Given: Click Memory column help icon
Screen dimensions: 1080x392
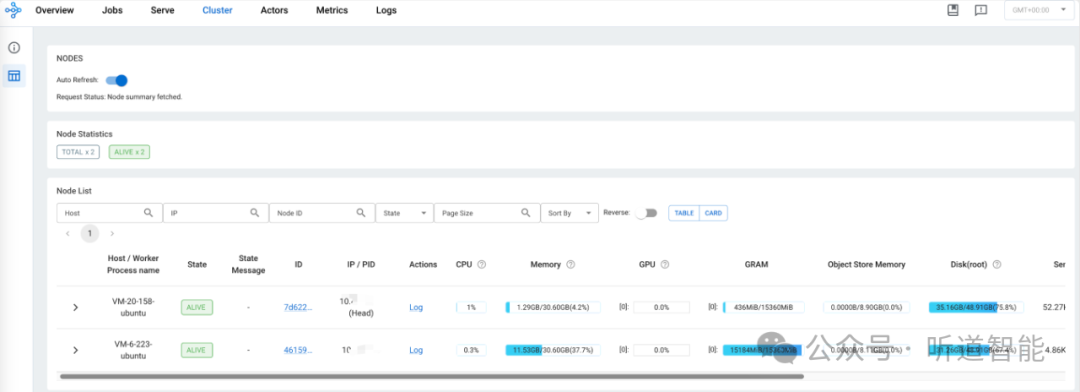Looking at the screenshot, I should point(570,265).
